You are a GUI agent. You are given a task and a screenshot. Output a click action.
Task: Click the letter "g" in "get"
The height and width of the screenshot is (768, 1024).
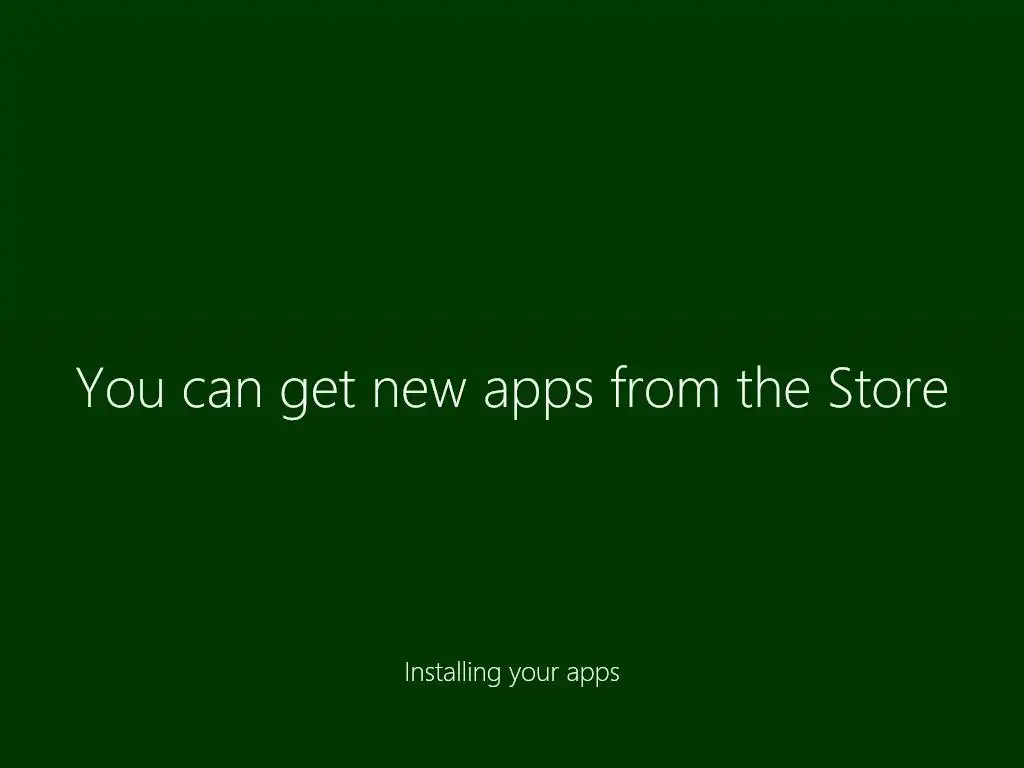pos(293,398)
